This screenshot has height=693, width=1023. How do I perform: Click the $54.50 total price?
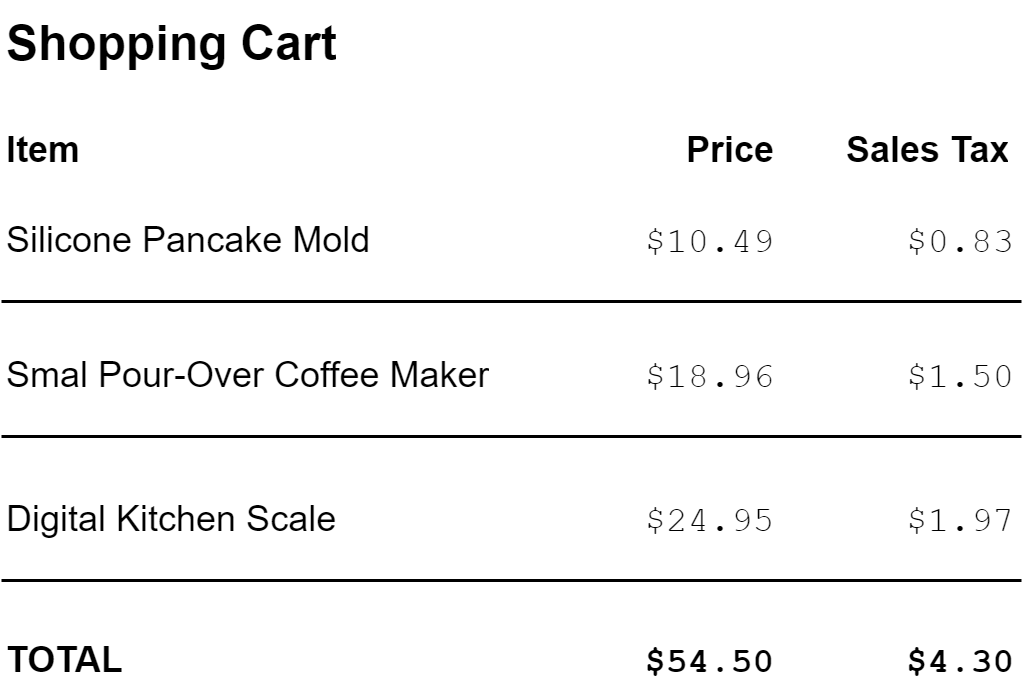pyautogui.click(x=709, y=661)
